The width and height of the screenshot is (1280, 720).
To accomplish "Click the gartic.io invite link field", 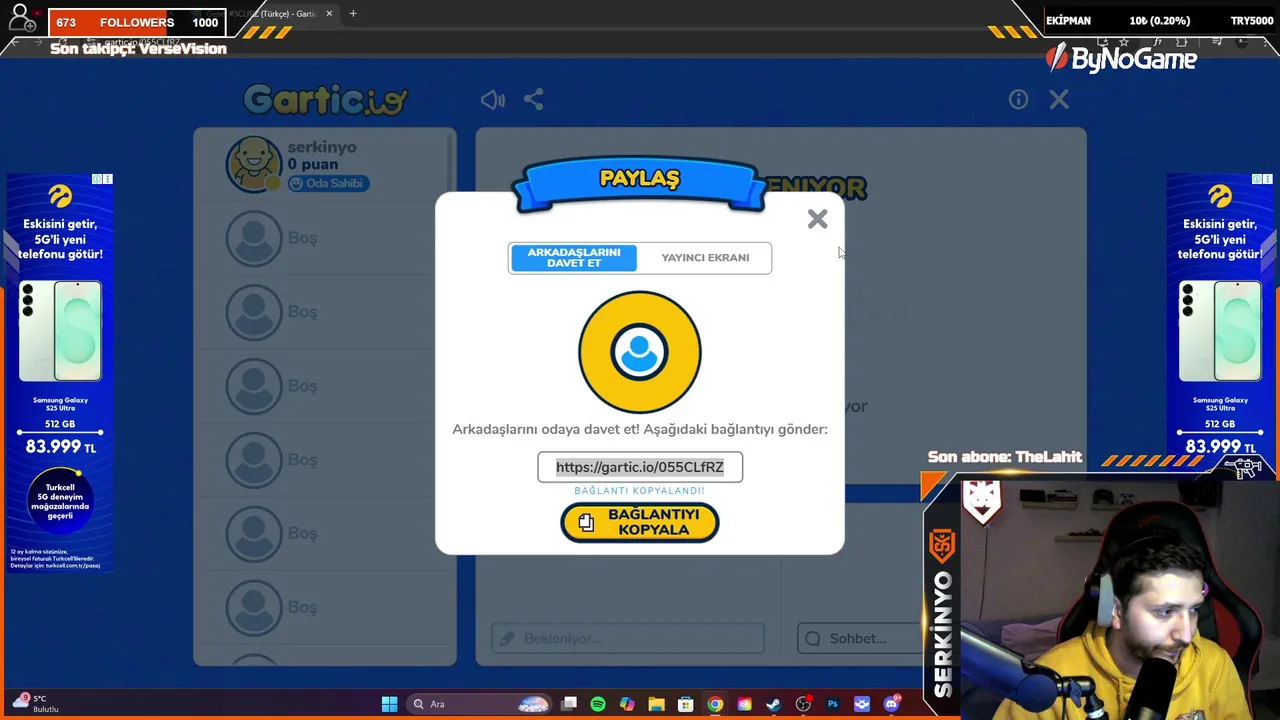I will pos(640,467).
